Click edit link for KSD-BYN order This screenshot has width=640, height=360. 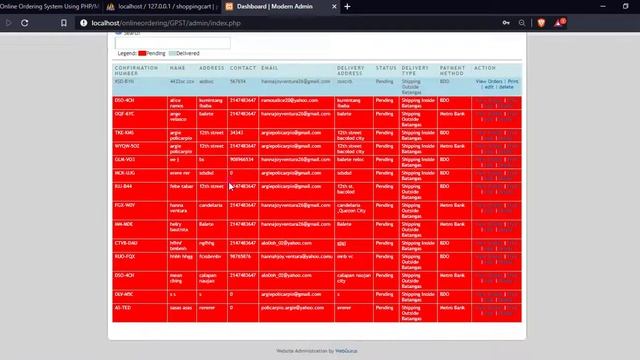coord(489,87)
